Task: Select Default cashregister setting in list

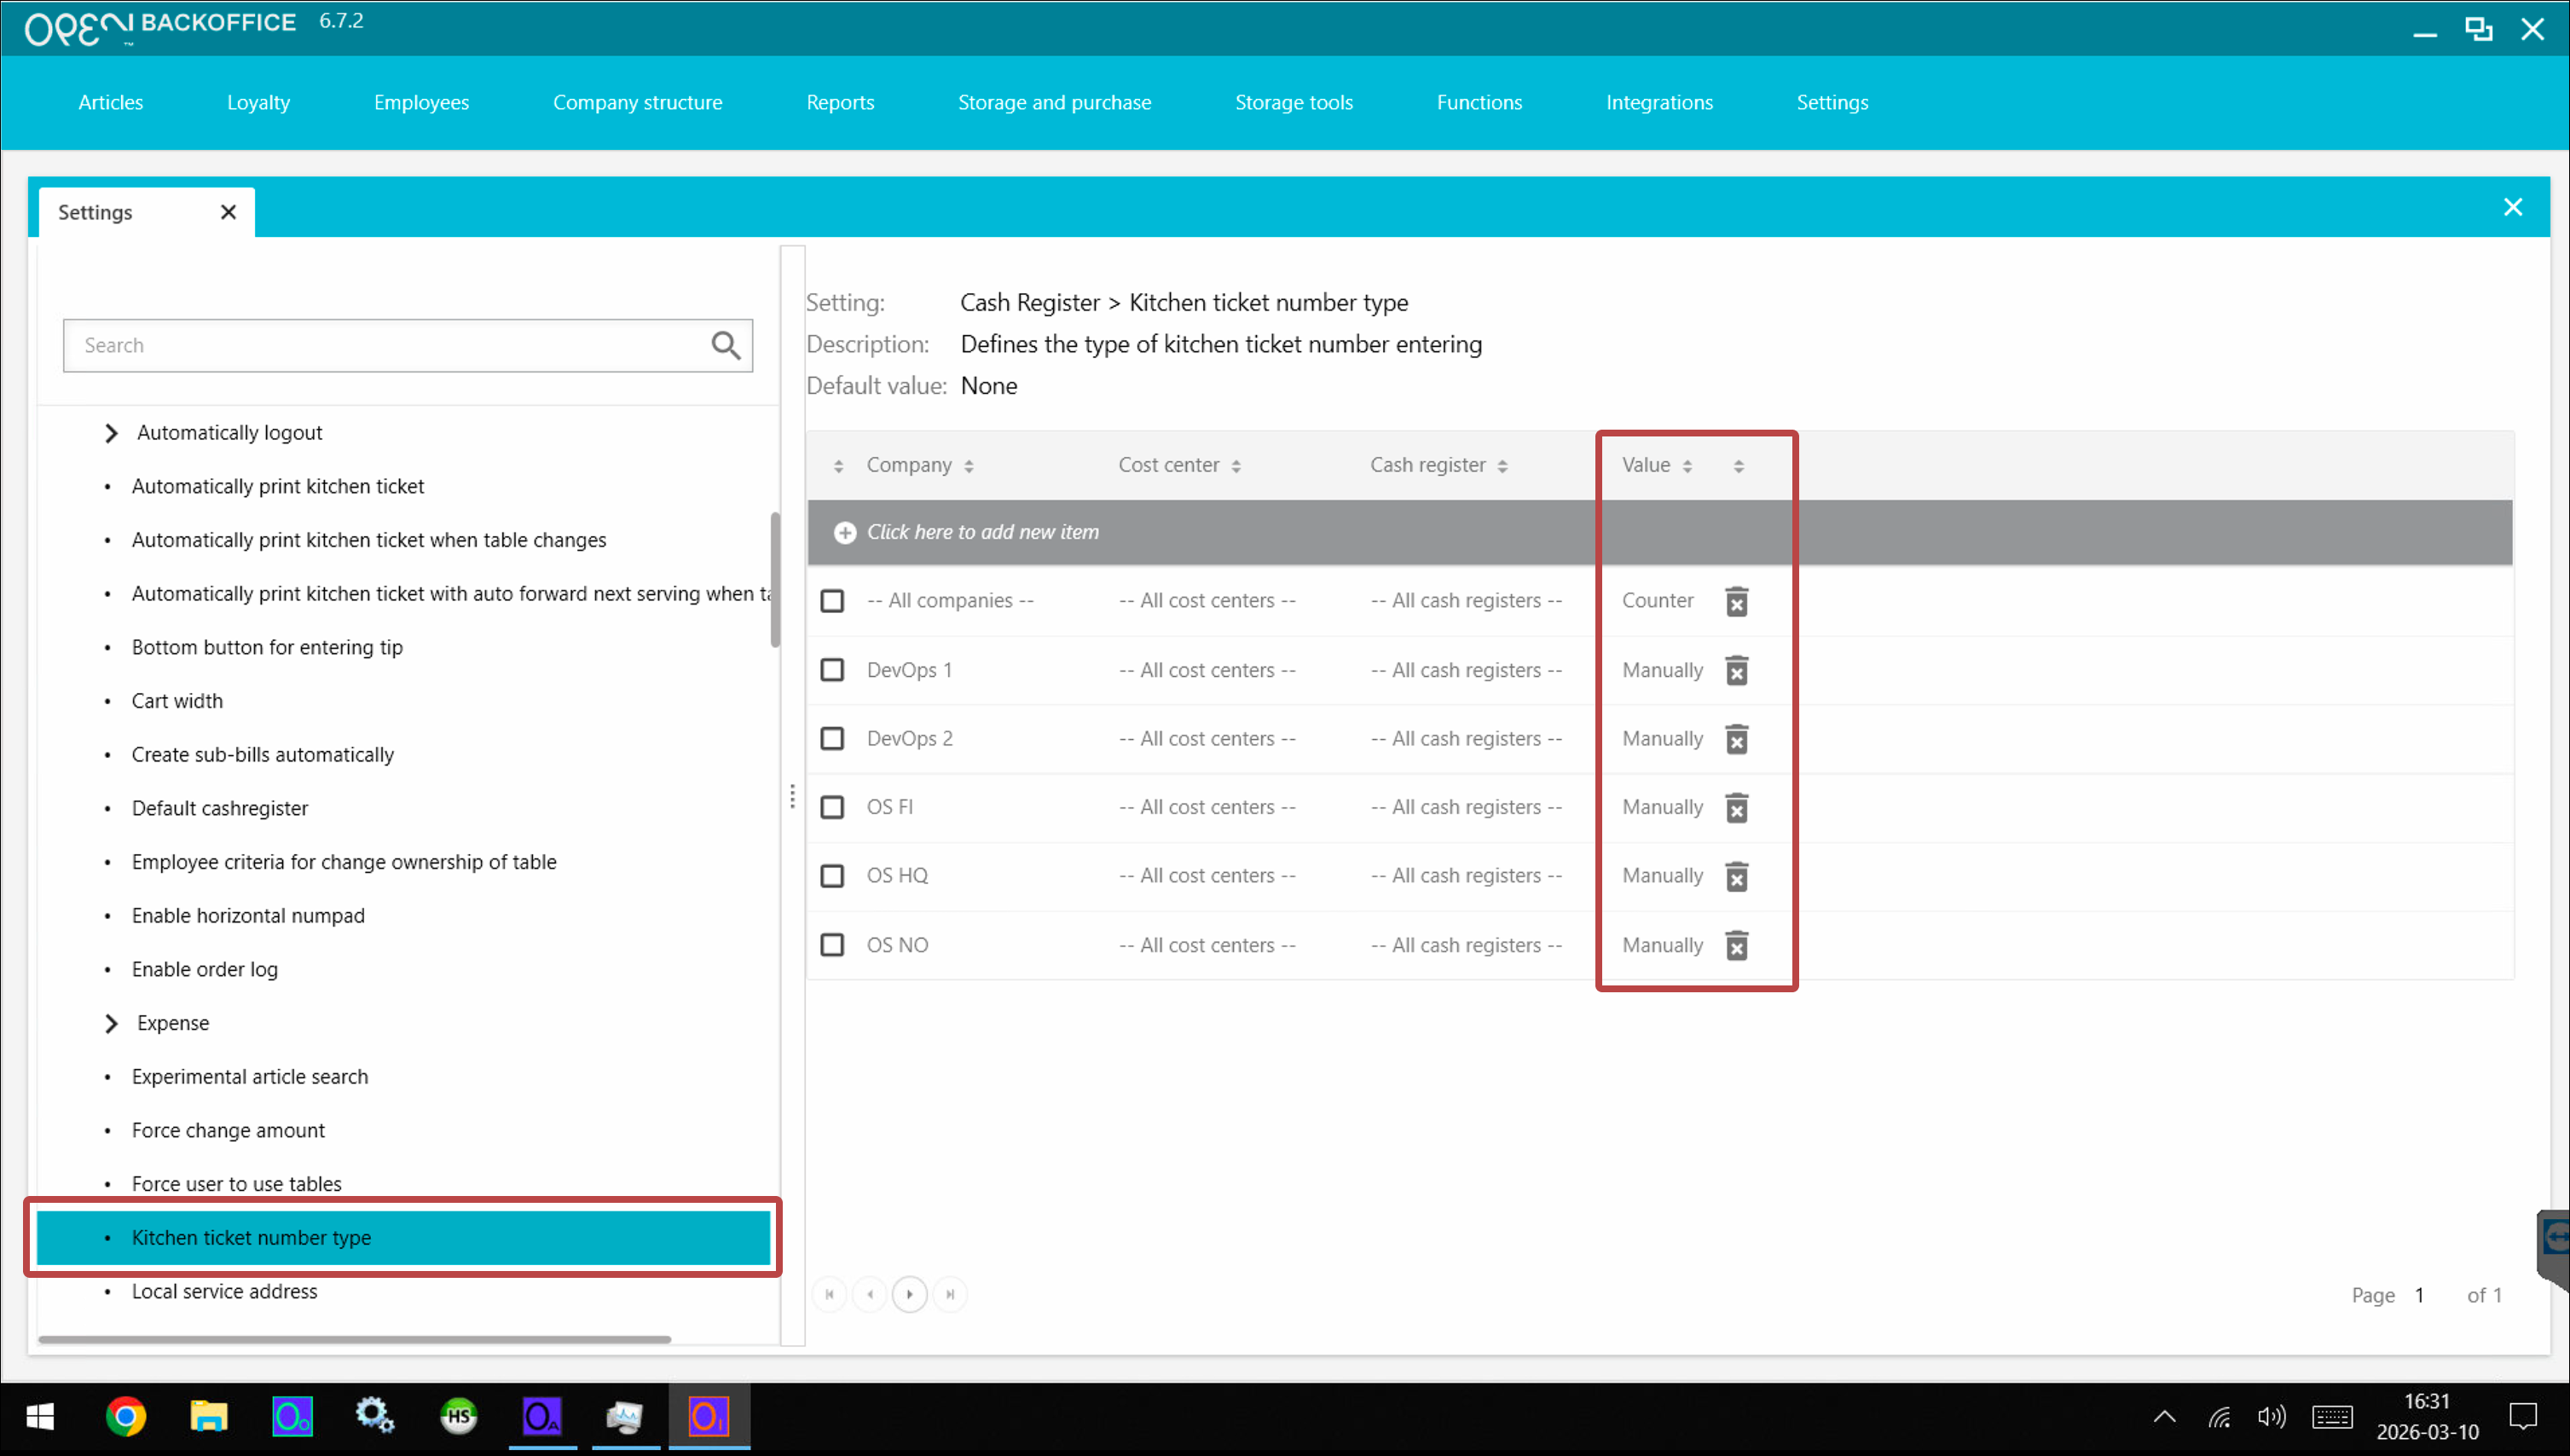Action: point(220,808)
